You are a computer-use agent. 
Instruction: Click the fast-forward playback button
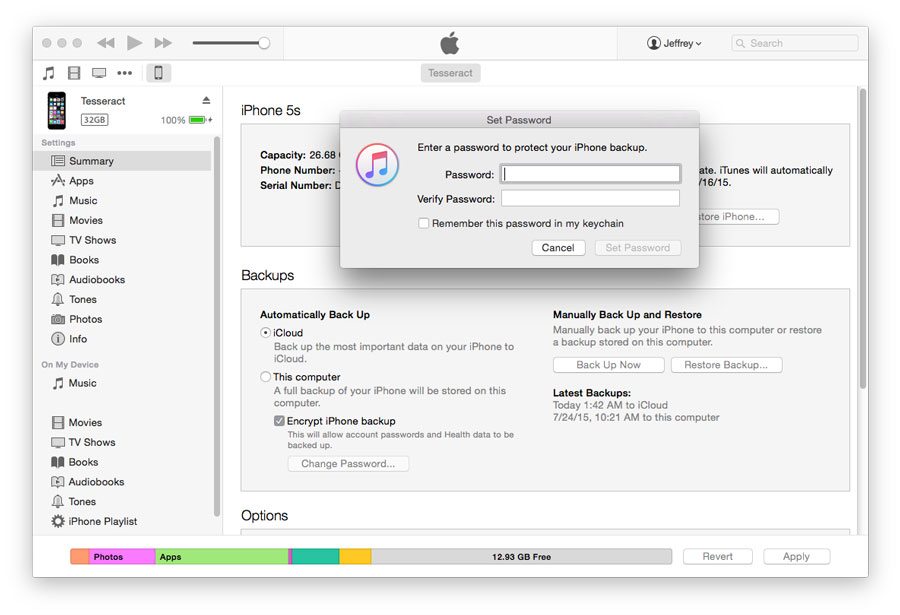163,43
